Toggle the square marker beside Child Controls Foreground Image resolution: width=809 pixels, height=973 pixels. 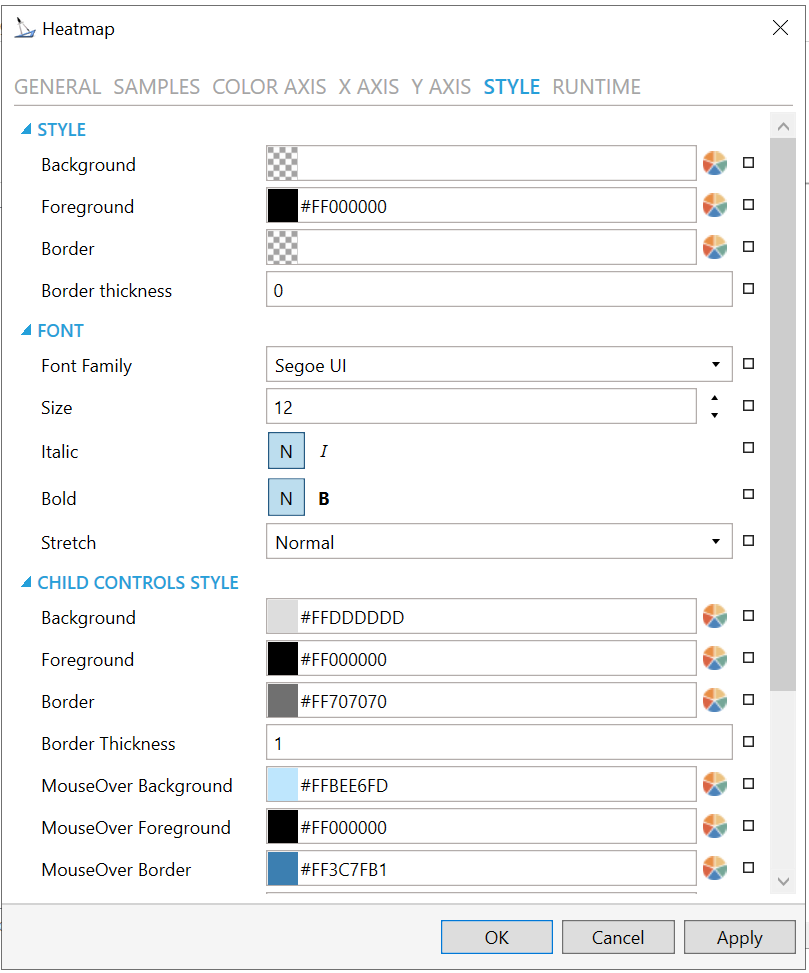tap(749, 658)
